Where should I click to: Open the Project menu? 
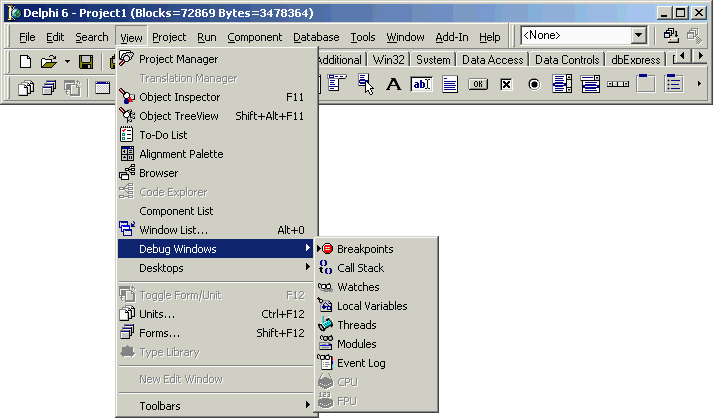[169, 37]
